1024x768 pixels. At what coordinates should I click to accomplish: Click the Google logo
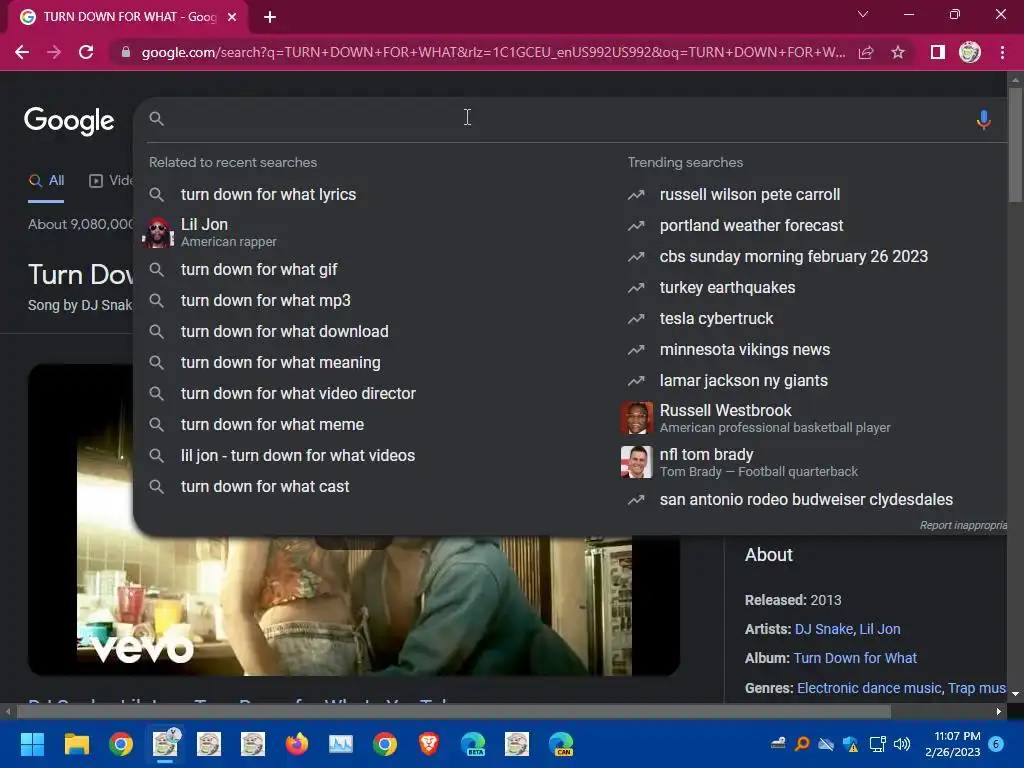pos(69,121)
